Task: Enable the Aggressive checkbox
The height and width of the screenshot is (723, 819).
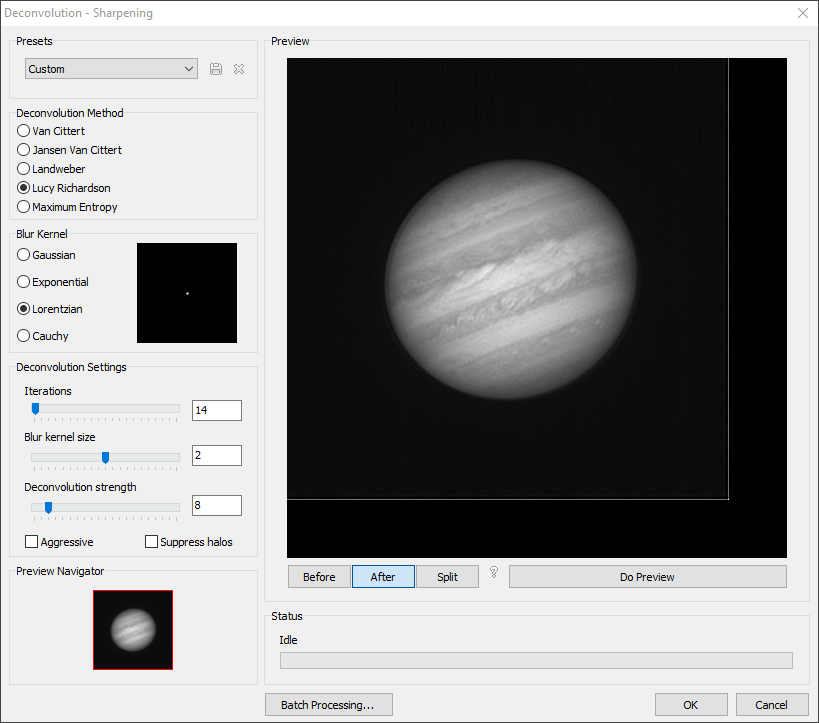Action: pyautogui.click(x=31, y=542)
